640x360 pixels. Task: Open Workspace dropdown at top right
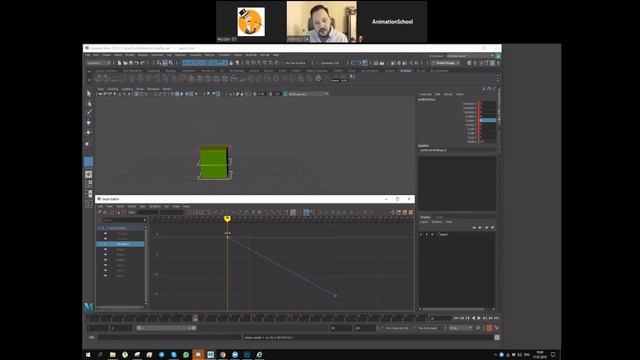pos(470,56)
